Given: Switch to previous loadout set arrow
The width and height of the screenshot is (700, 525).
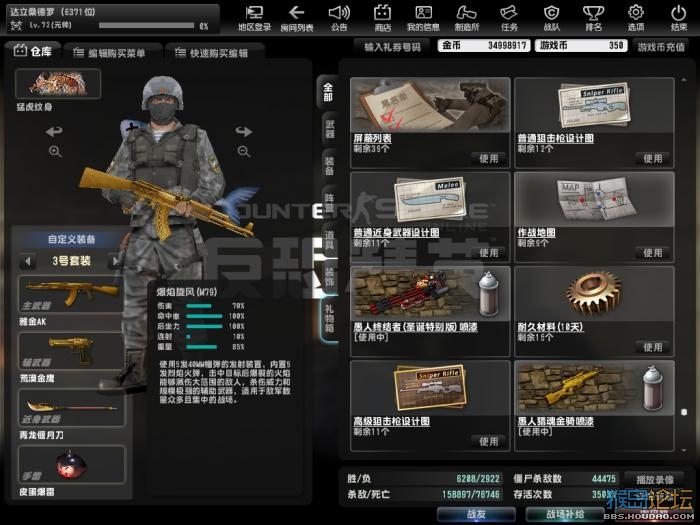Looking at the screenshot, I should [x=28, y=261].
